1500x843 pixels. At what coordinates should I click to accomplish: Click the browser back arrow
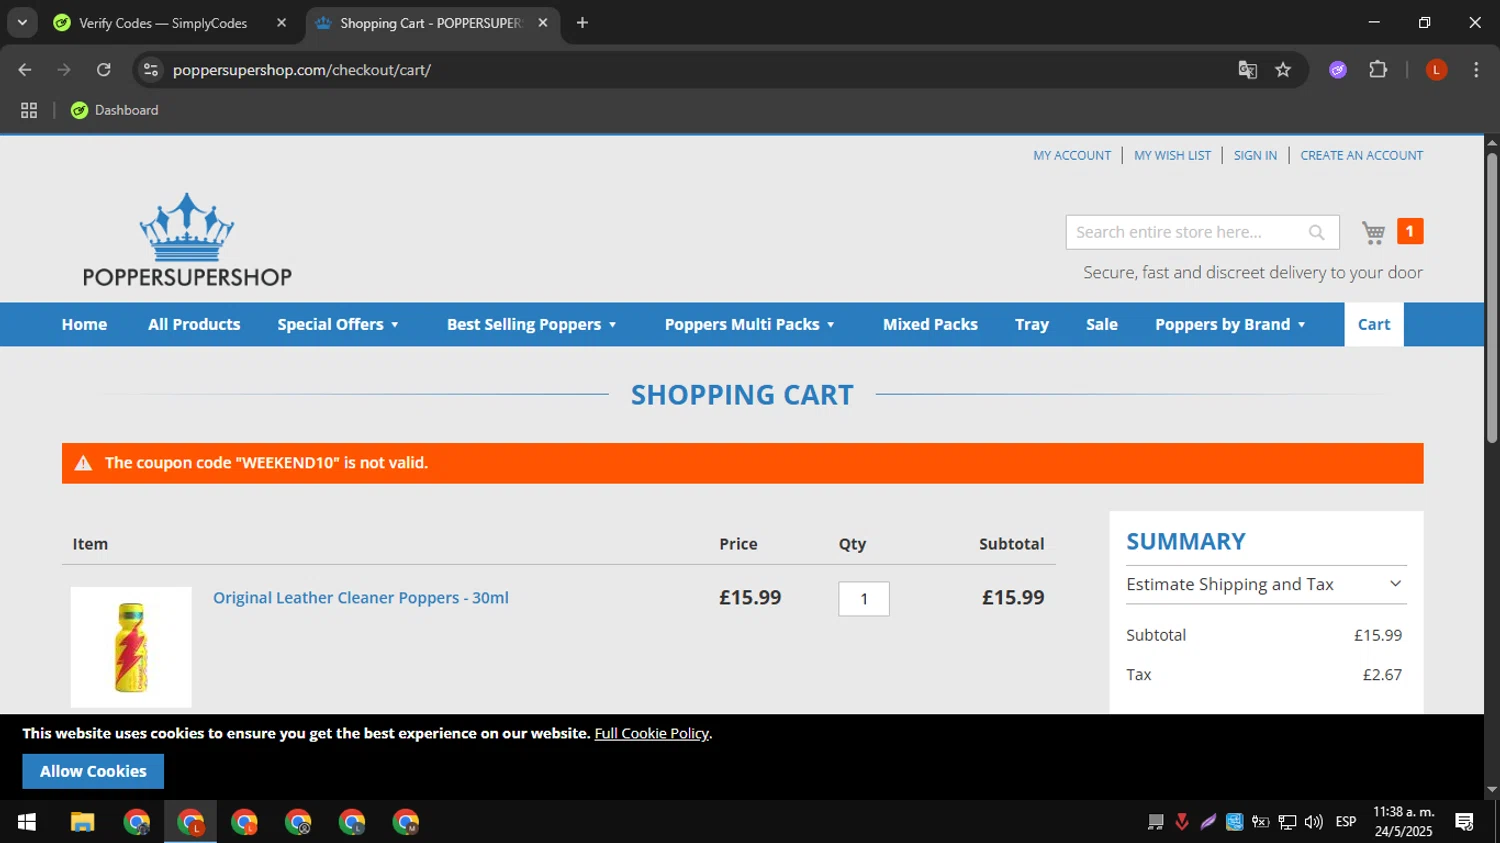tap(25, 70)
